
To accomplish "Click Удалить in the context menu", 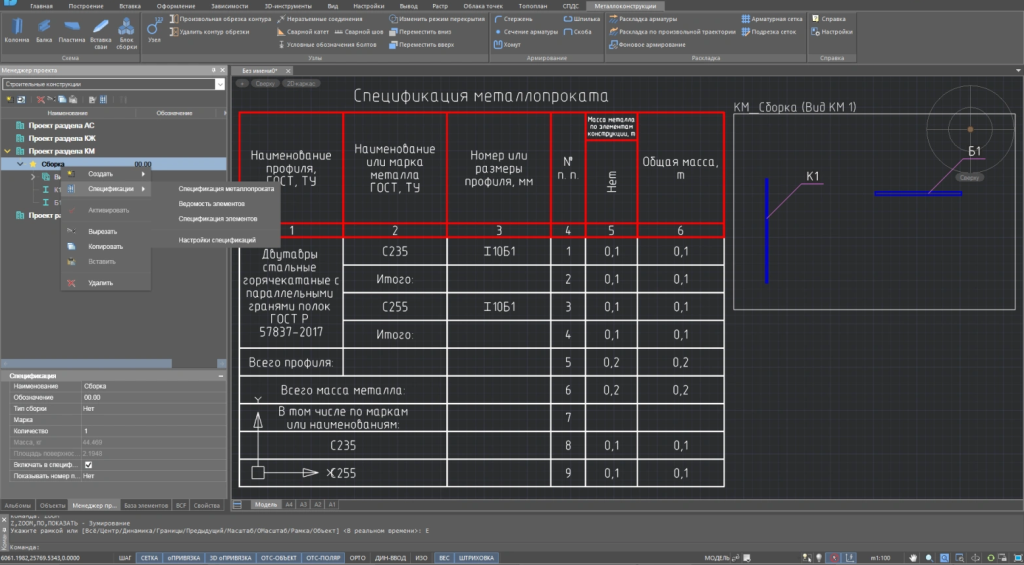I will coord(101,282).
